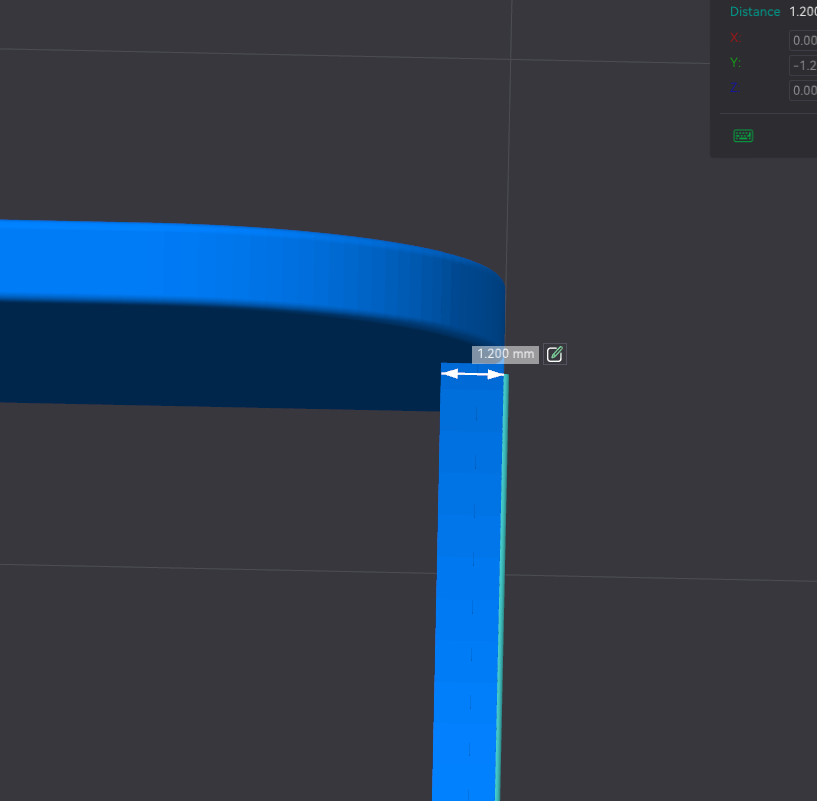This screenshot has width=817, height=801.
Task: Open the green keyboard shortcuts icon
Action: point(743,136)
